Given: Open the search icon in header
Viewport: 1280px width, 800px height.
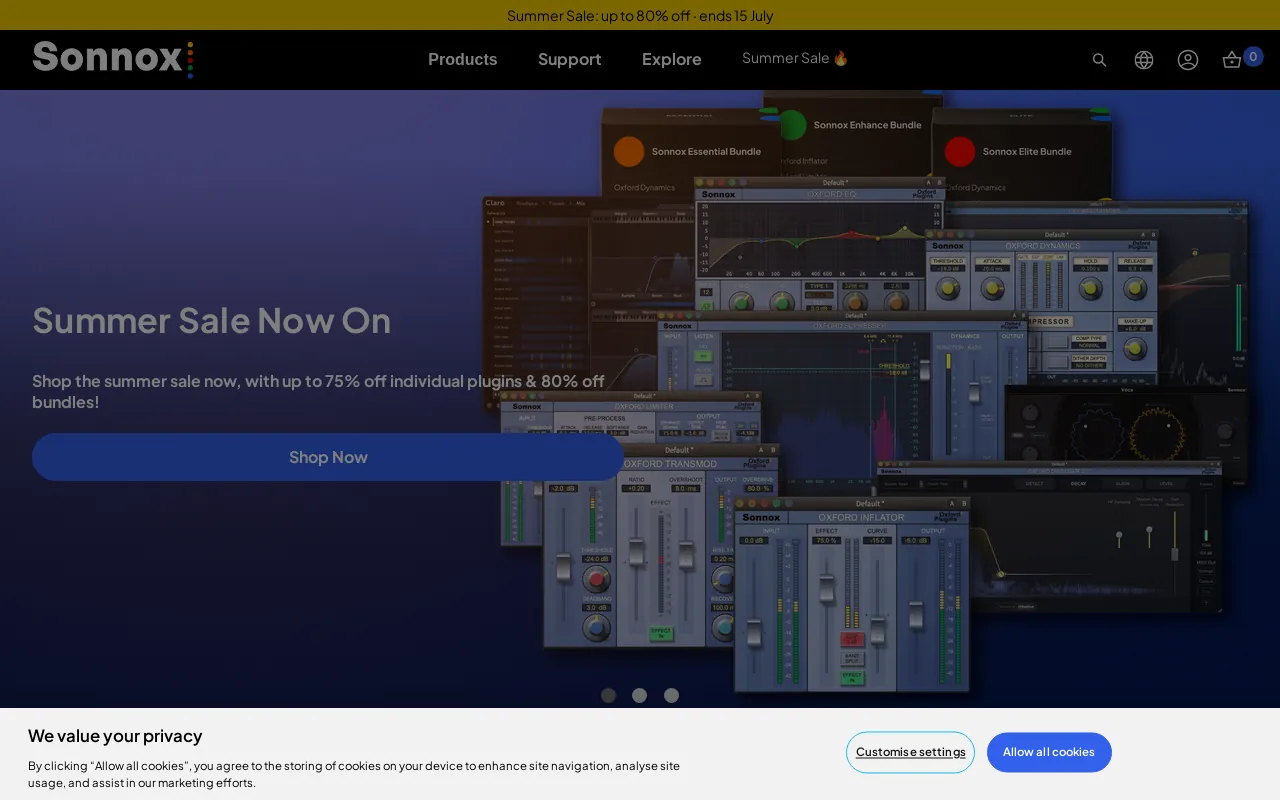Looking at the screenshot, I should 1099,60.
